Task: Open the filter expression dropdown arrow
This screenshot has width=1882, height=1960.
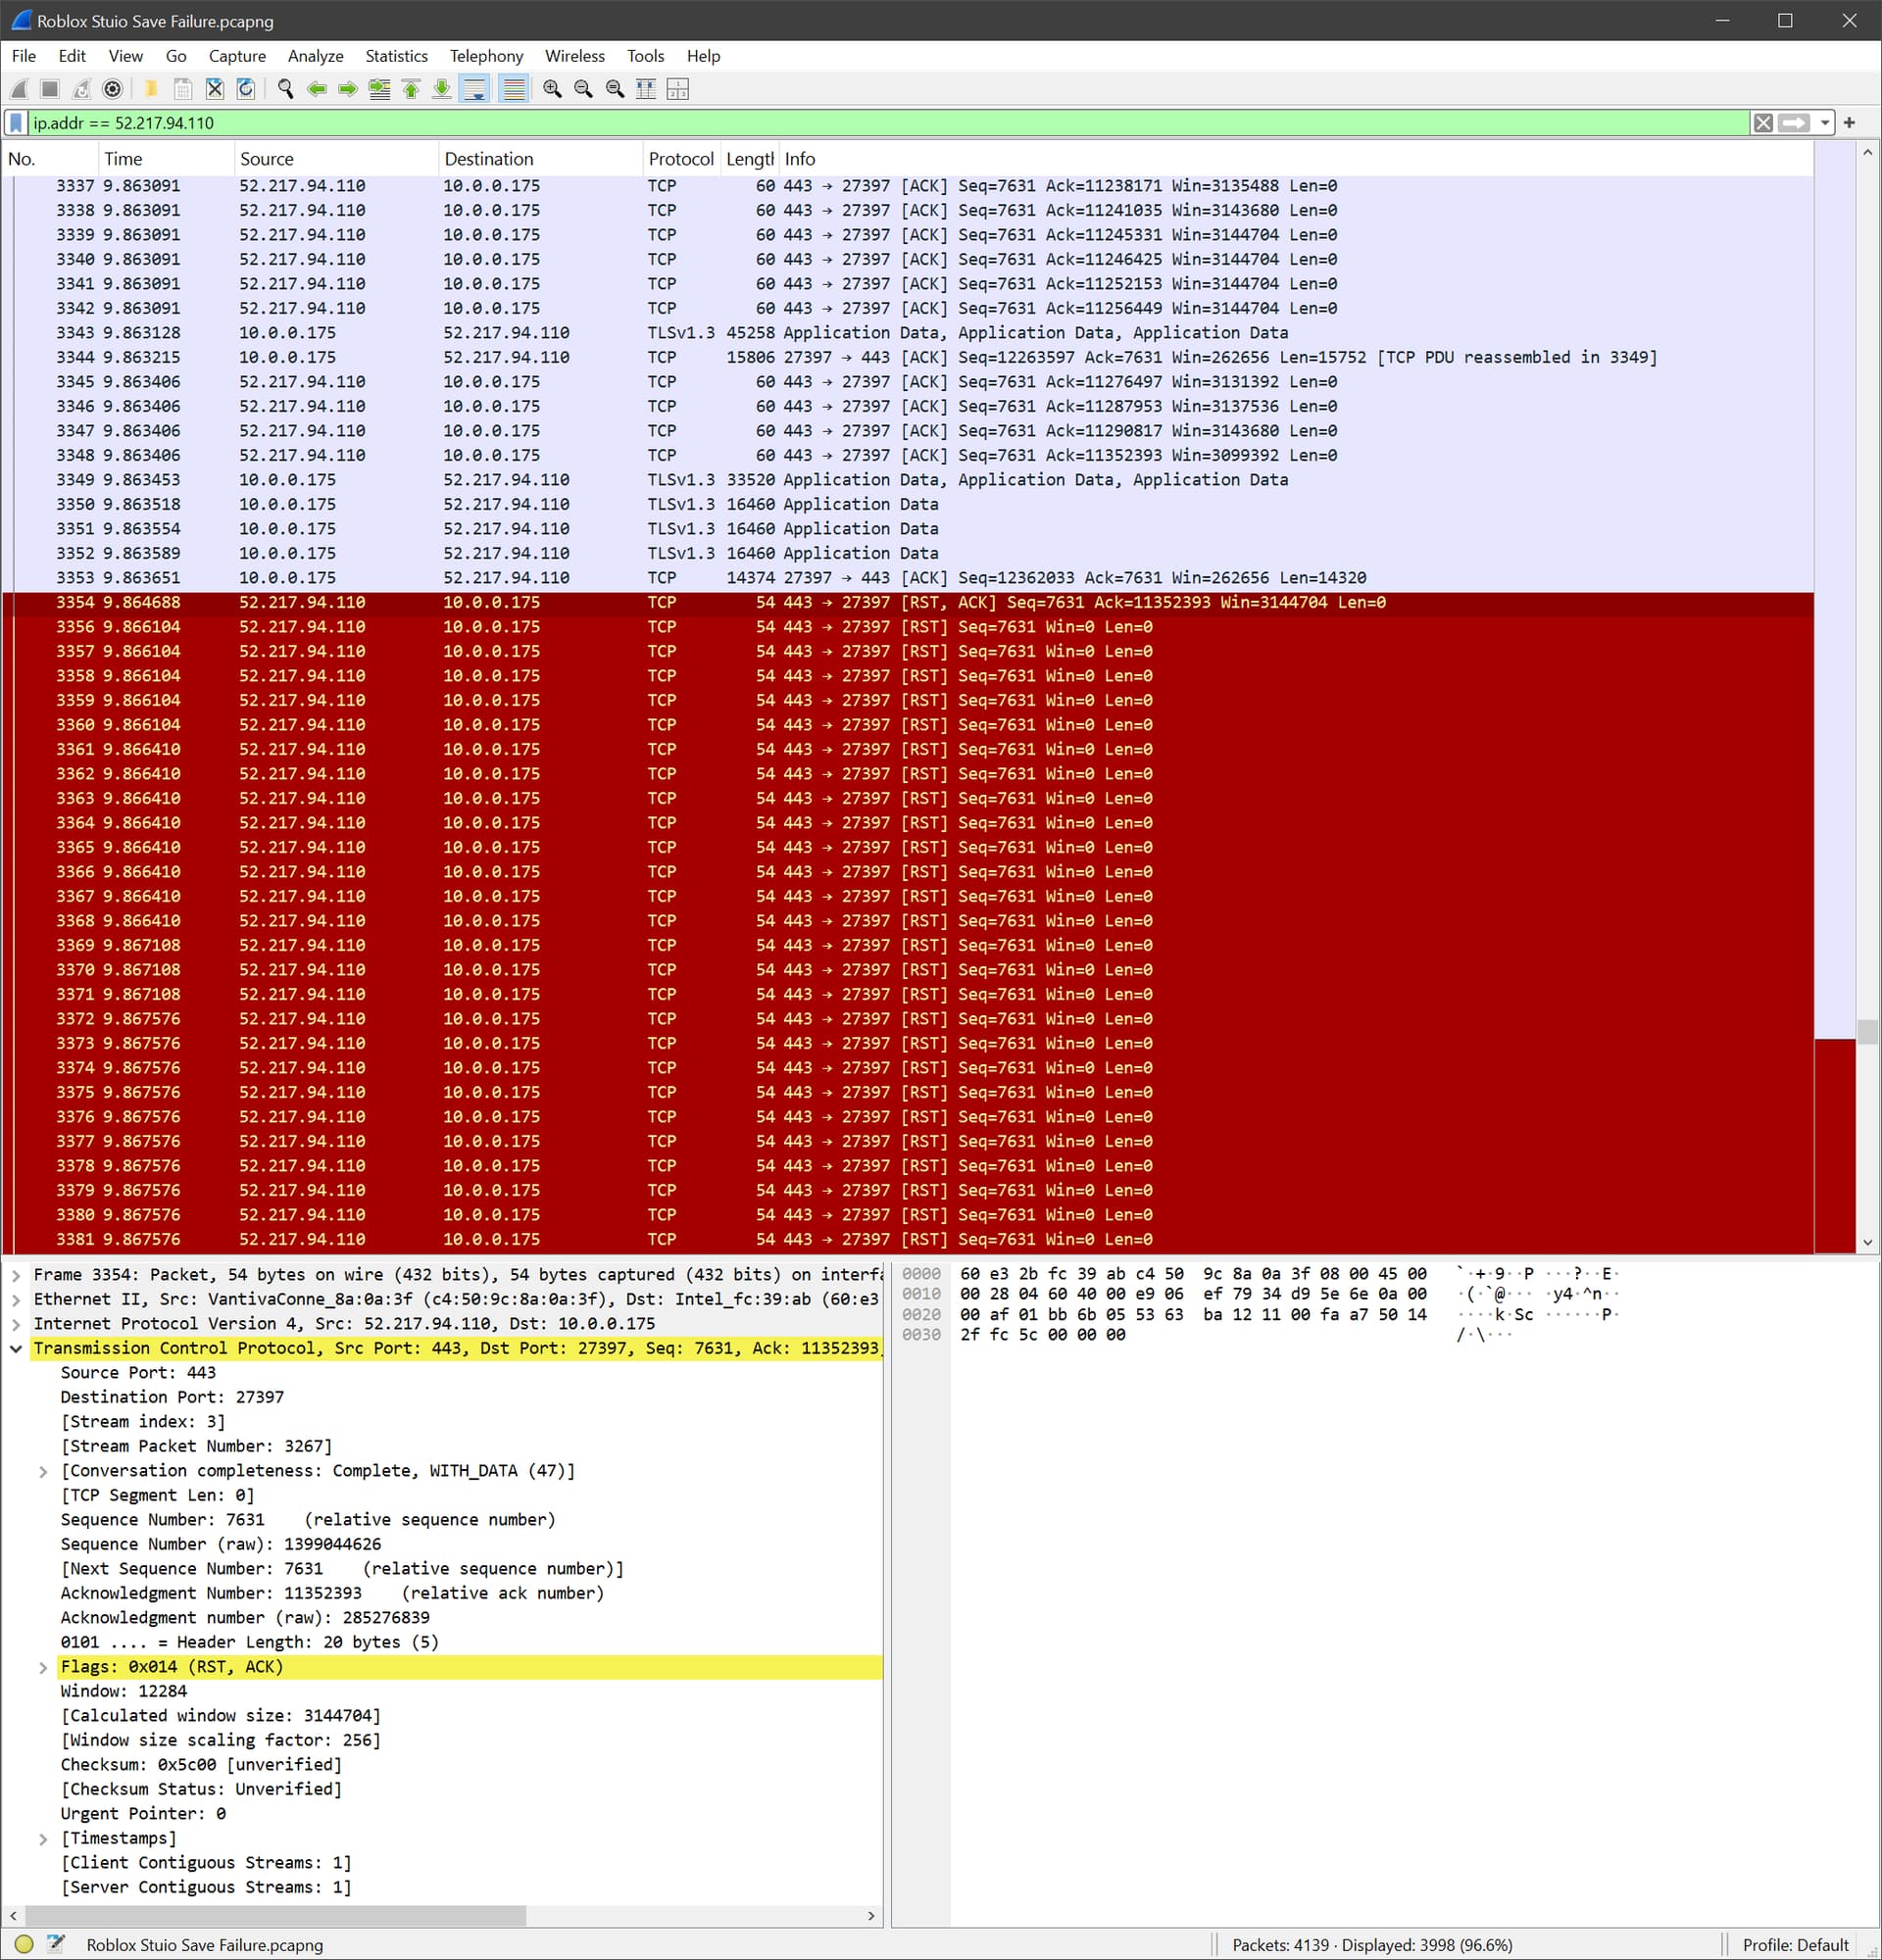Action: click(1823, 123)
